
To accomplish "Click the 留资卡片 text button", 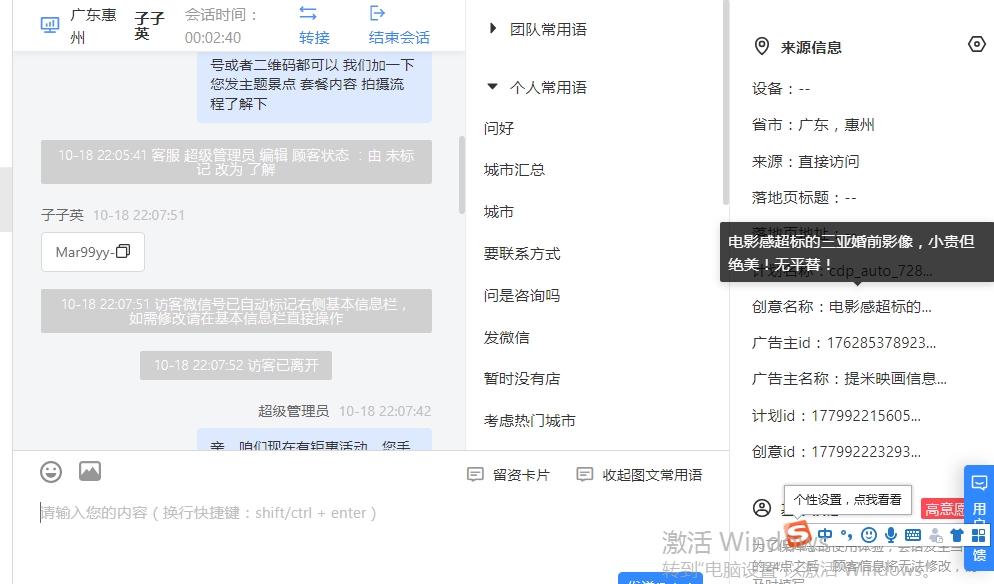I will tap(521, 475).
